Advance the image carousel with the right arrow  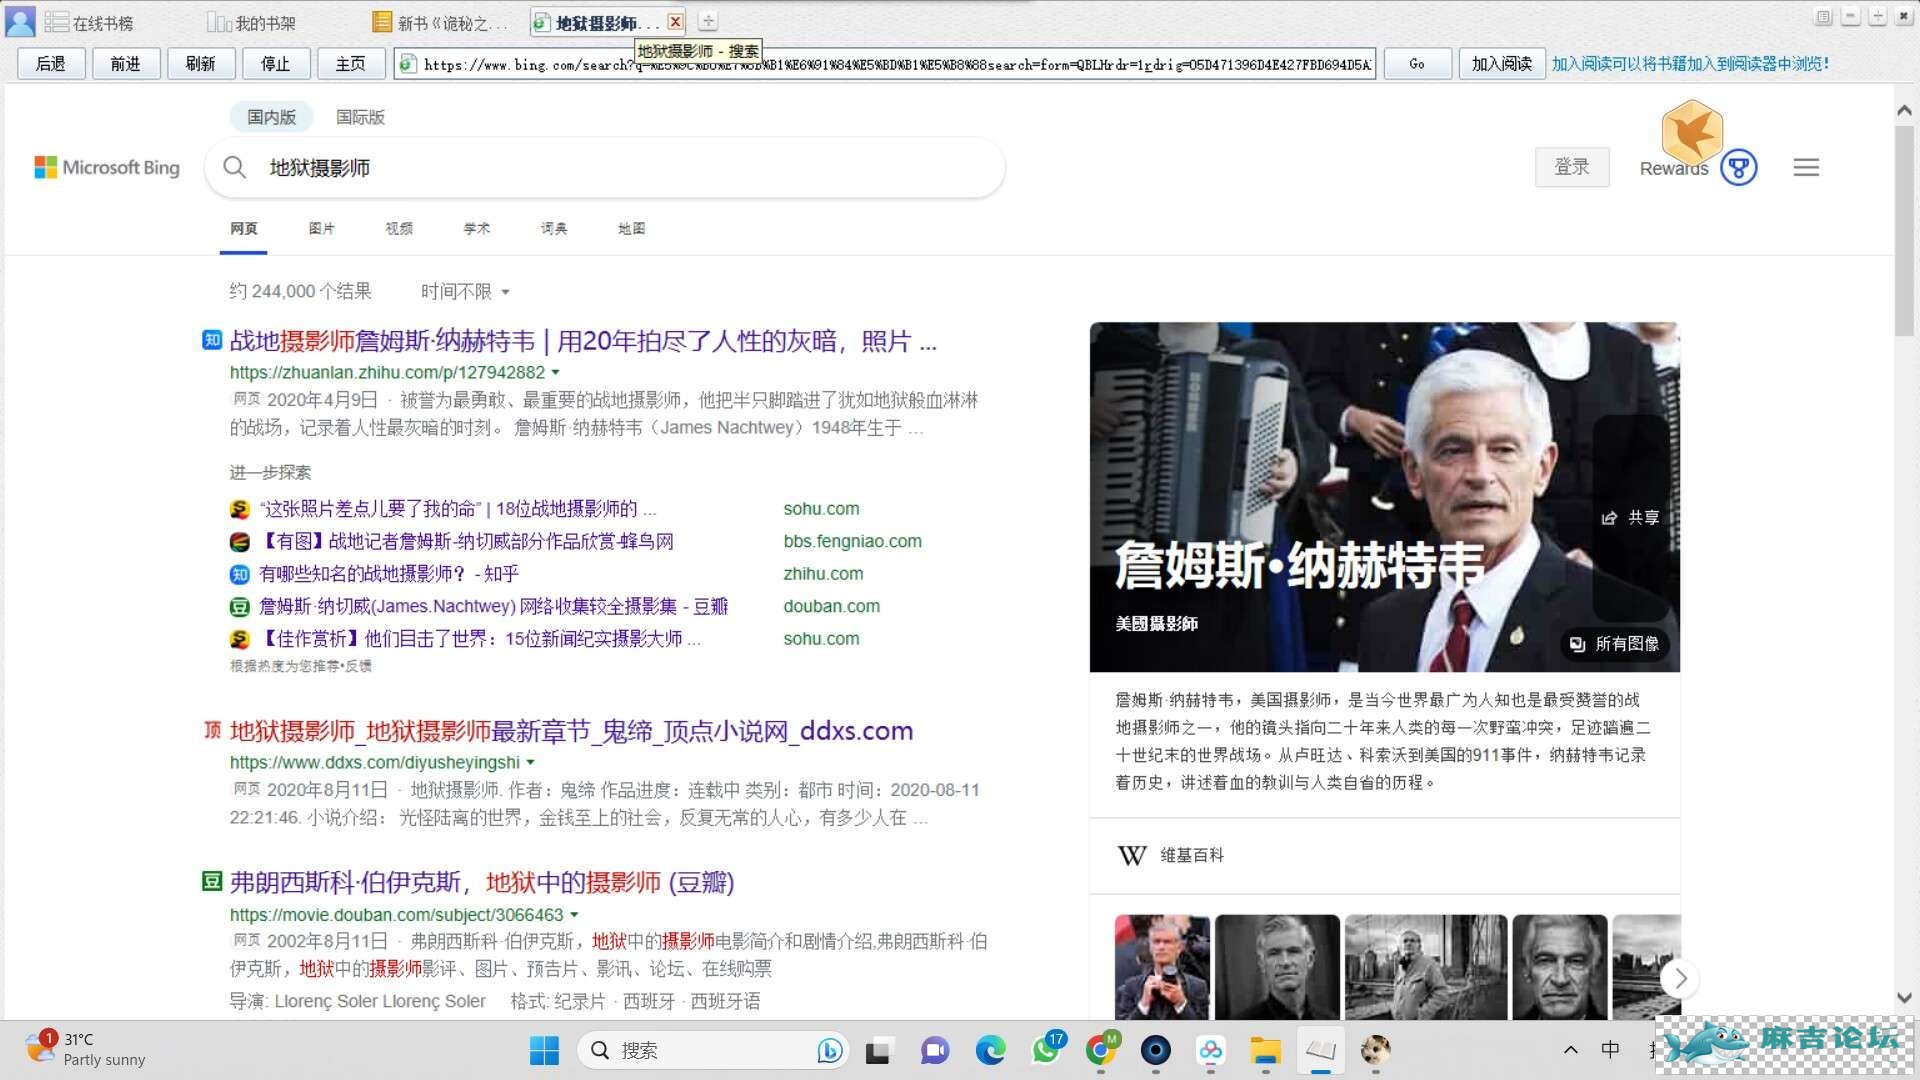click(x=1680, y=978)
